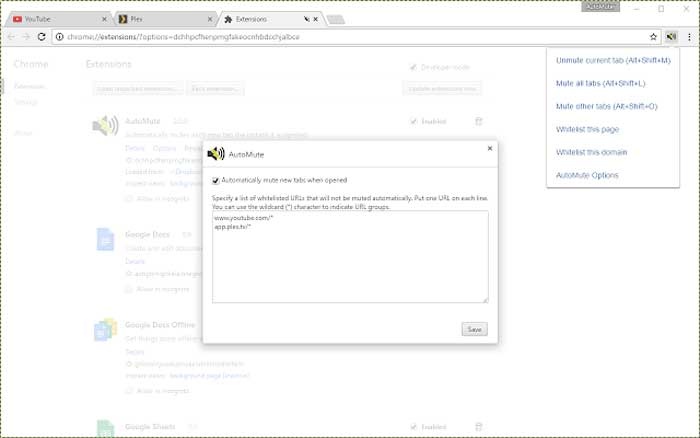Toggle AutoMute Allow in incognito checkbox
The width and height of the screenshot is (700, 438).
[x=129, y=199]
